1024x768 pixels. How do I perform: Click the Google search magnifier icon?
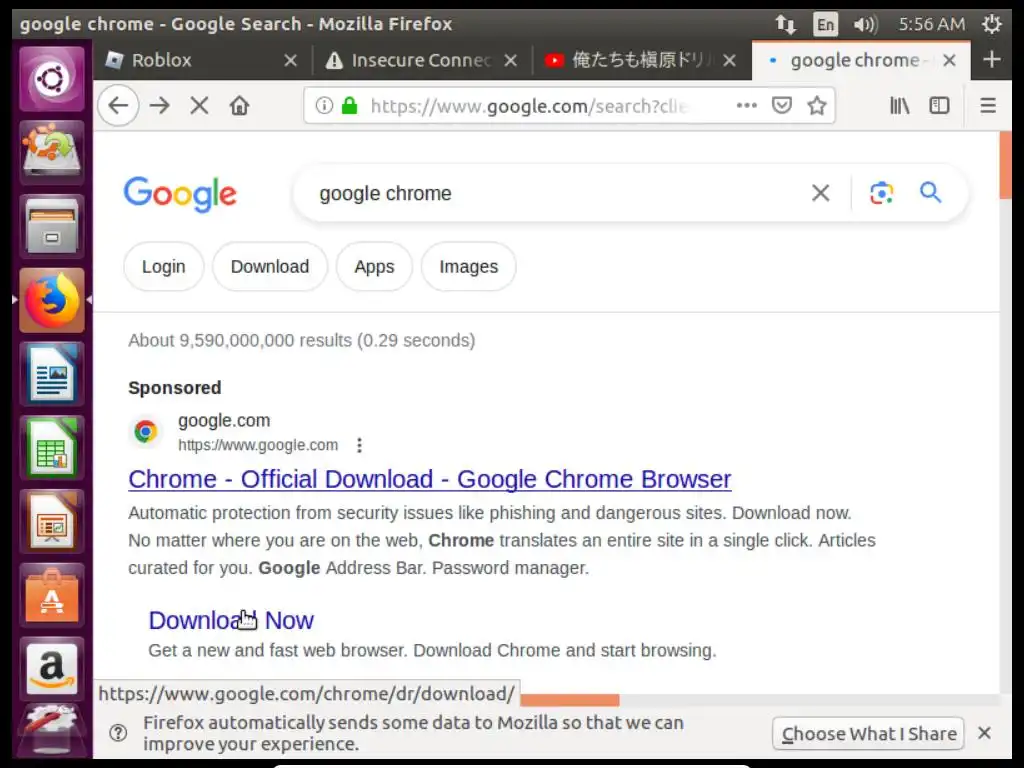[x=931, y=193]
